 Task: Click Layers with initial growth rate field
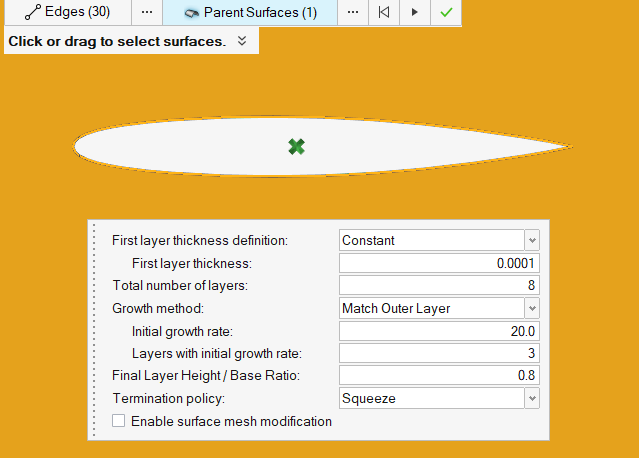tap(439, 353)
